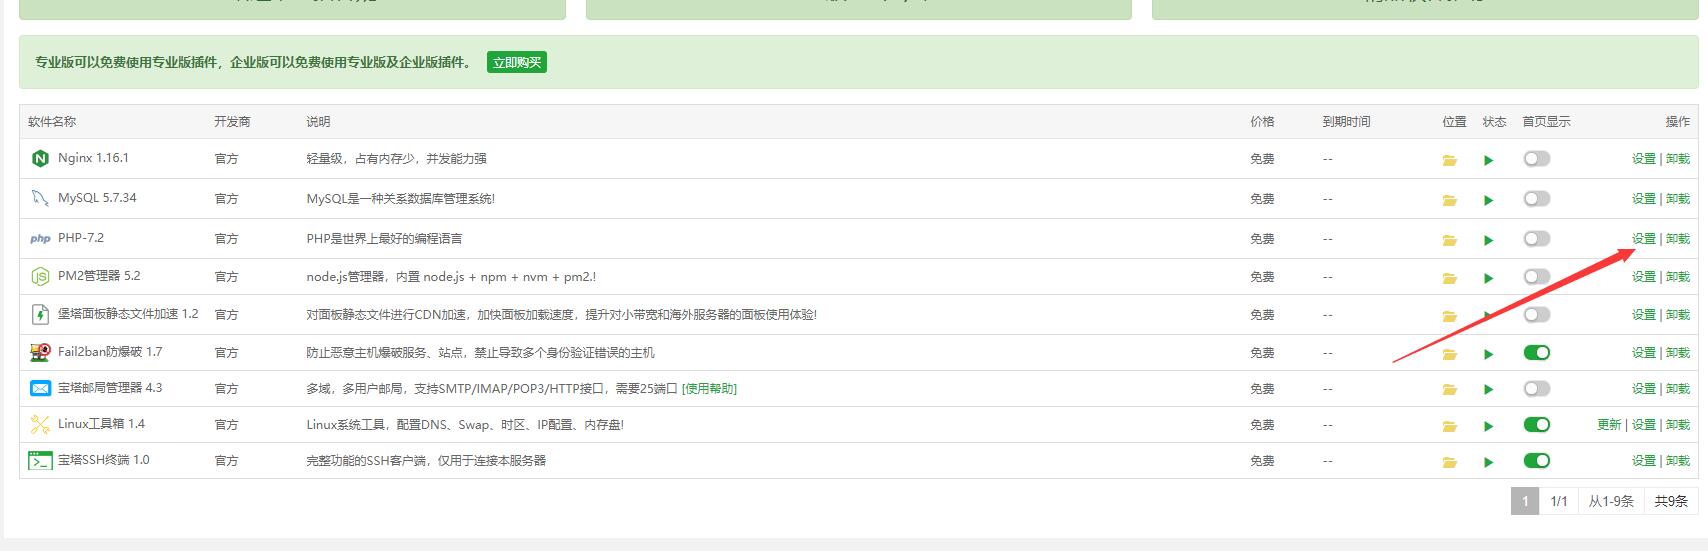The height and width of the screenshot is (551, 1708).
Task: Enable homepage display for Nginx
Action: 1536,158
